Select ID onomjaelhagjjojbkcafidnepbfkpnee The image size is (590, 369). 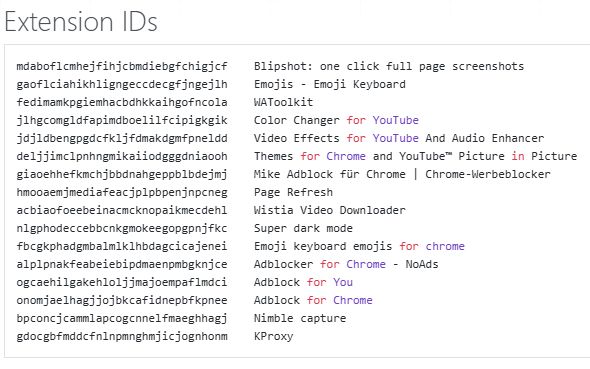(x=122, y=301)
